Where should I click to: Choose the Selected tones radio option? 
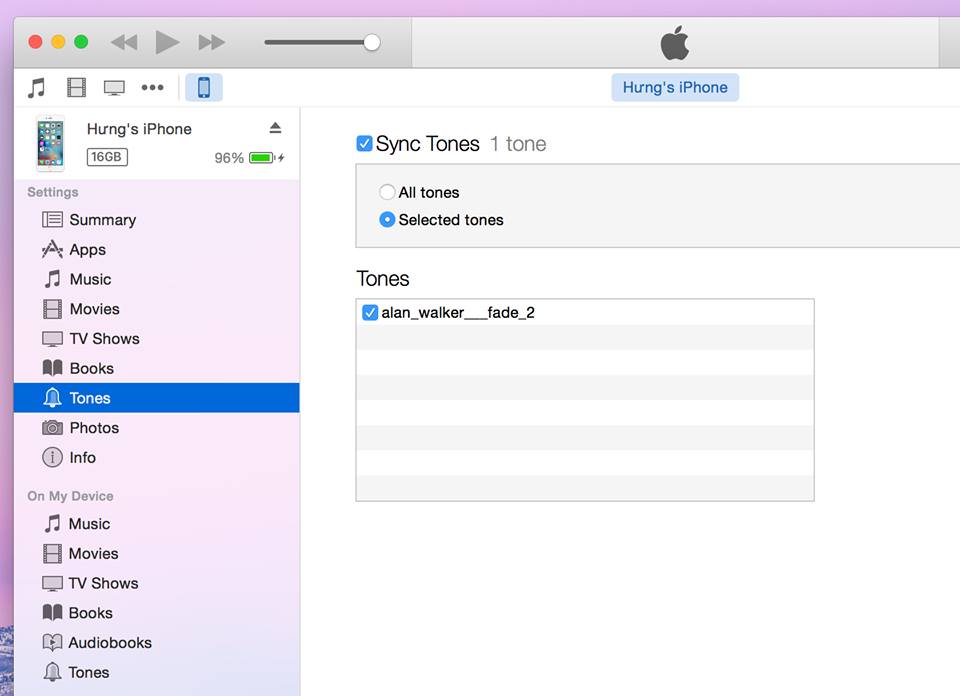[387, 220]
